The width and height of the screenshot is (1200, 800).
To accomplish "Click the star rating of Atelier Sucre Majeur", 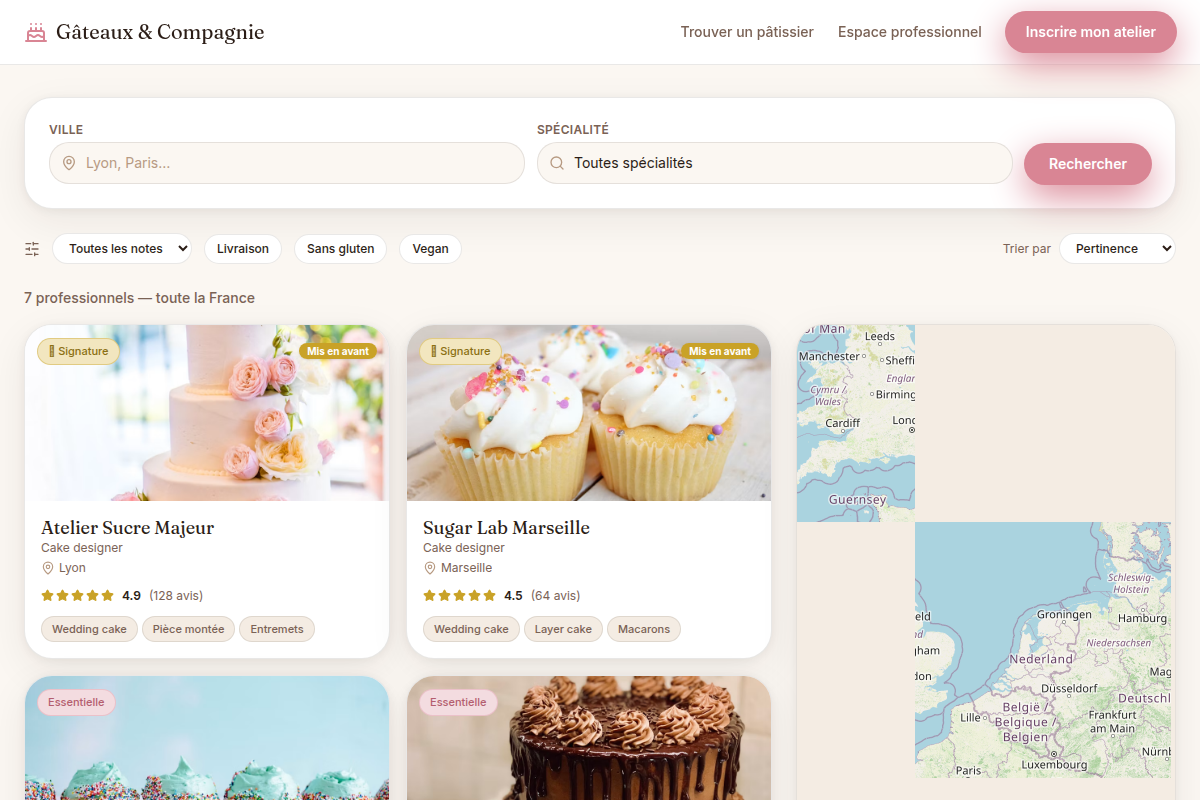I will coord(77,596).
